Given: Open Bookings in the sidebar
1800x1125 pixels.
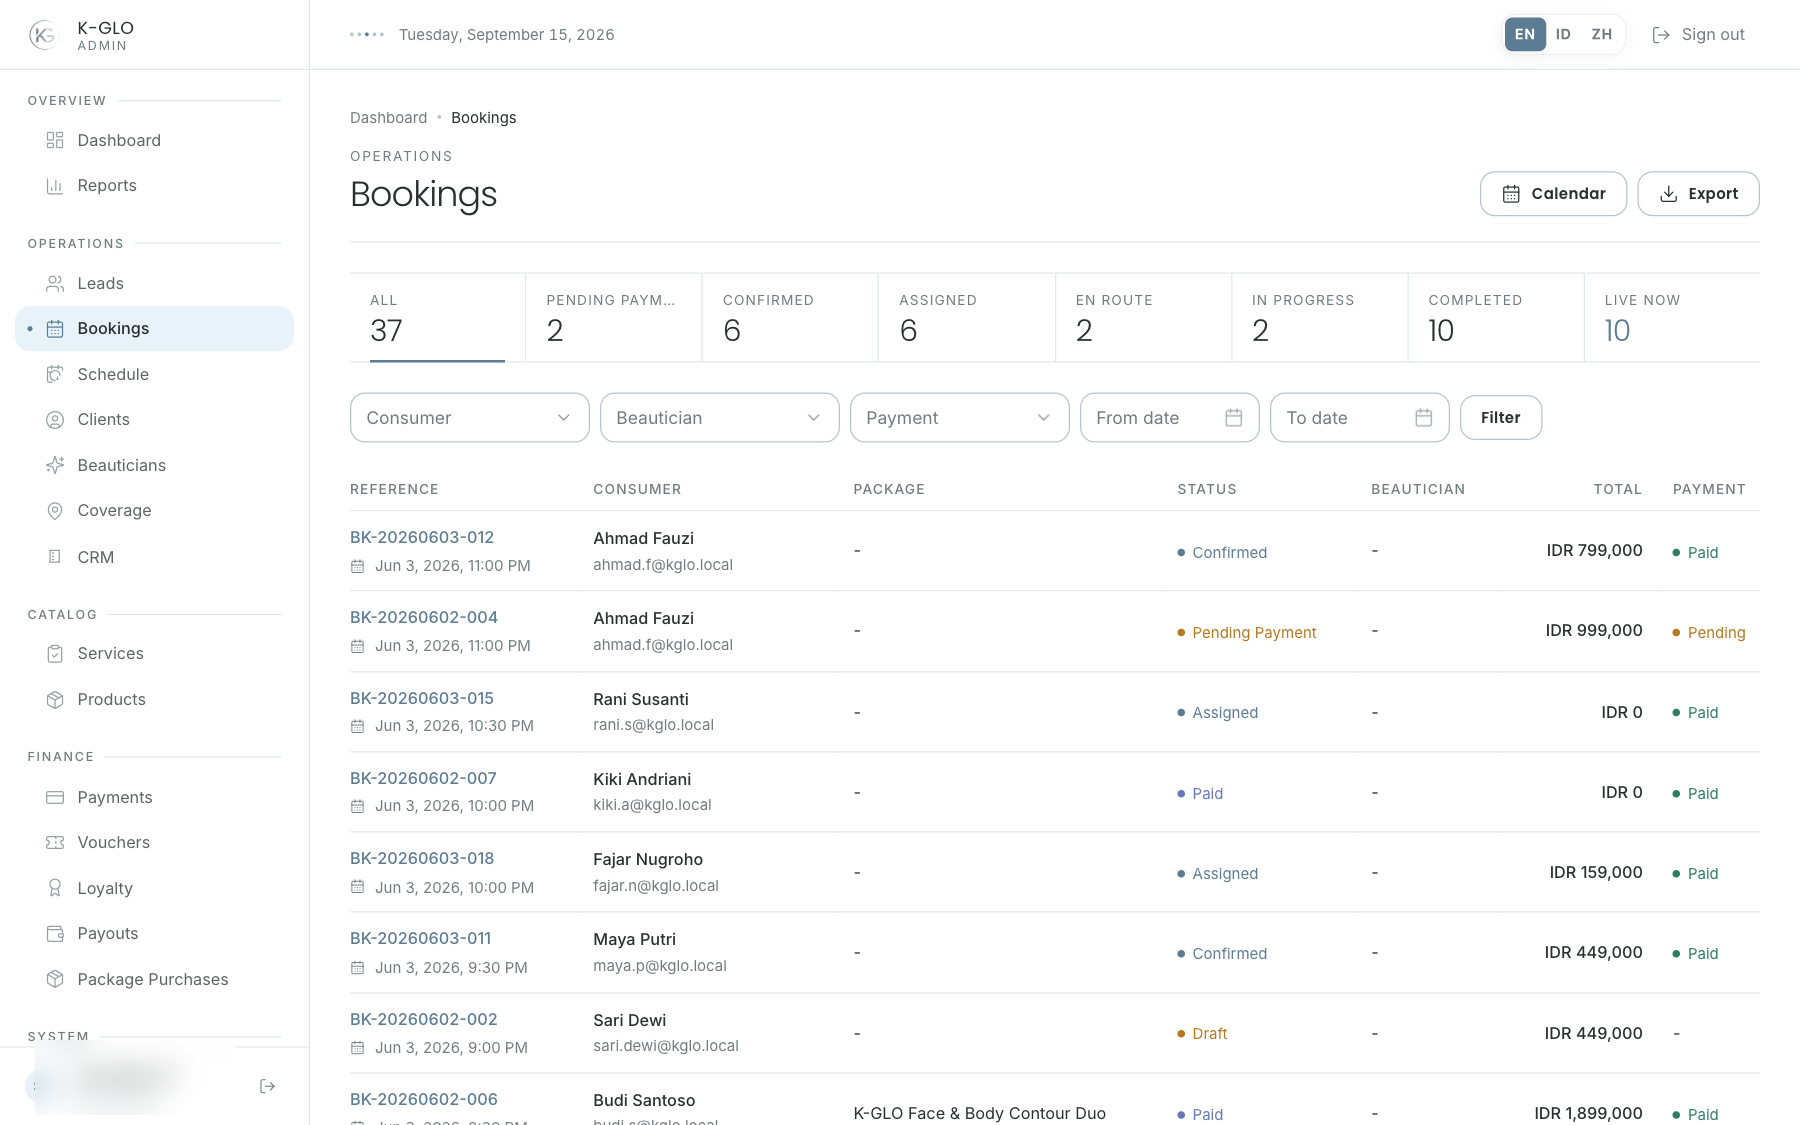Looking at the screenshot, I should coord(155,329).
